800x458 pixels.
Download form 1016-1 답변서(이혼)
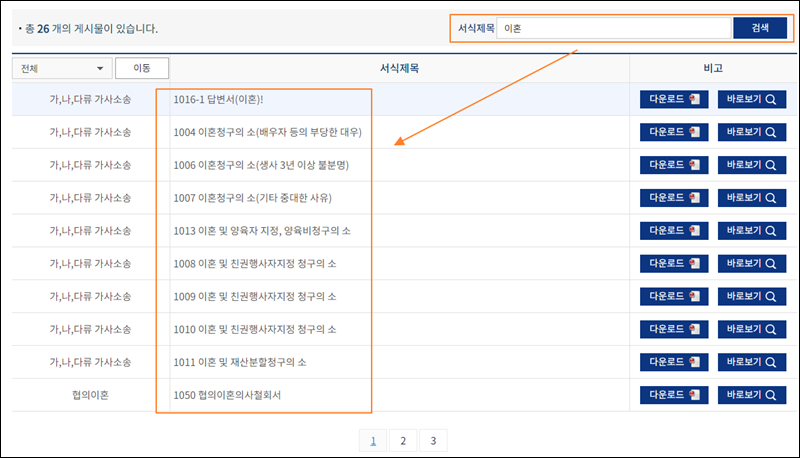[674, 99]
